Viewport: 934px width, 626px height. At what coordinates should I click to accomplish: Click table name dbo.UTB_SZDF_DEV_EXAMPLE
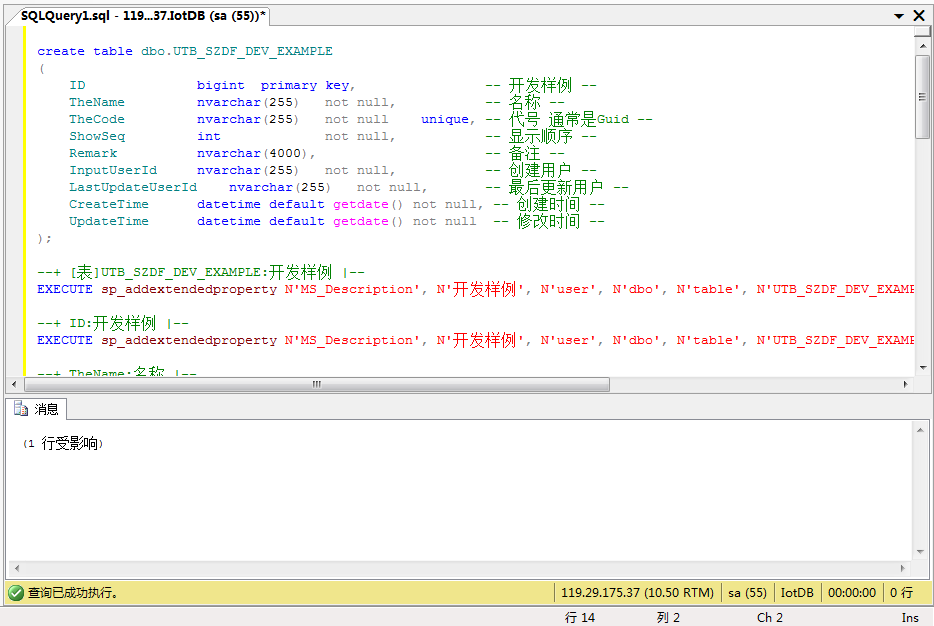[236, 51]
